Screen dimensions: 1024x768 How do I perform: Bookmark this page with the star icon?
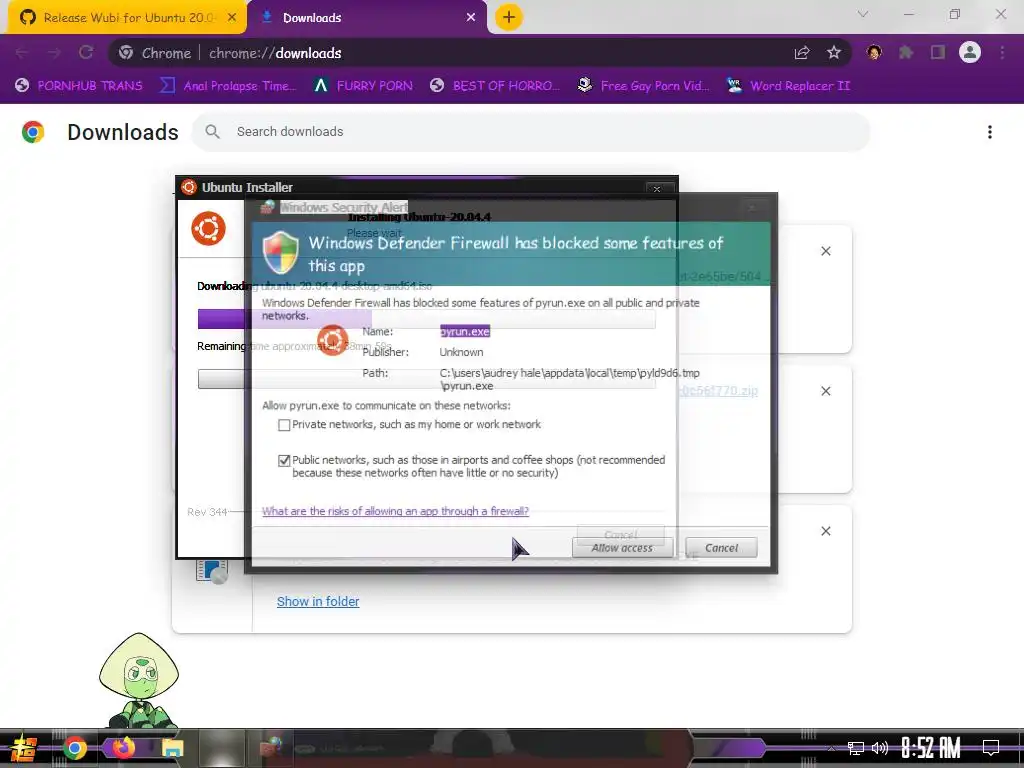click(834, 53)
